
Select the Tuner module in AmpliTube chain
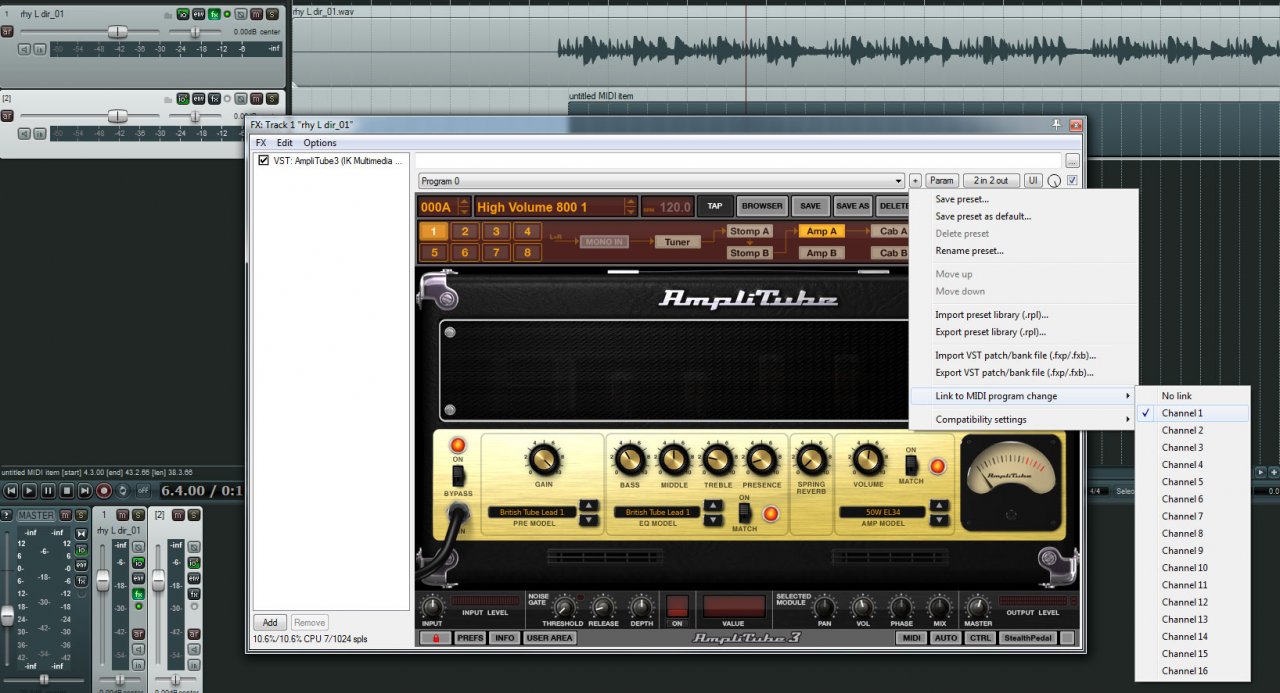click(677, 242)
